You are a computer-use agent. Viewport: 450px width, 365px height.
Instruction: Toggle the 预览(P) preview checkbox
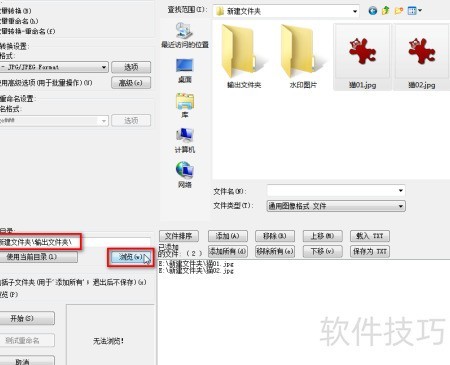tap(9, 295)
